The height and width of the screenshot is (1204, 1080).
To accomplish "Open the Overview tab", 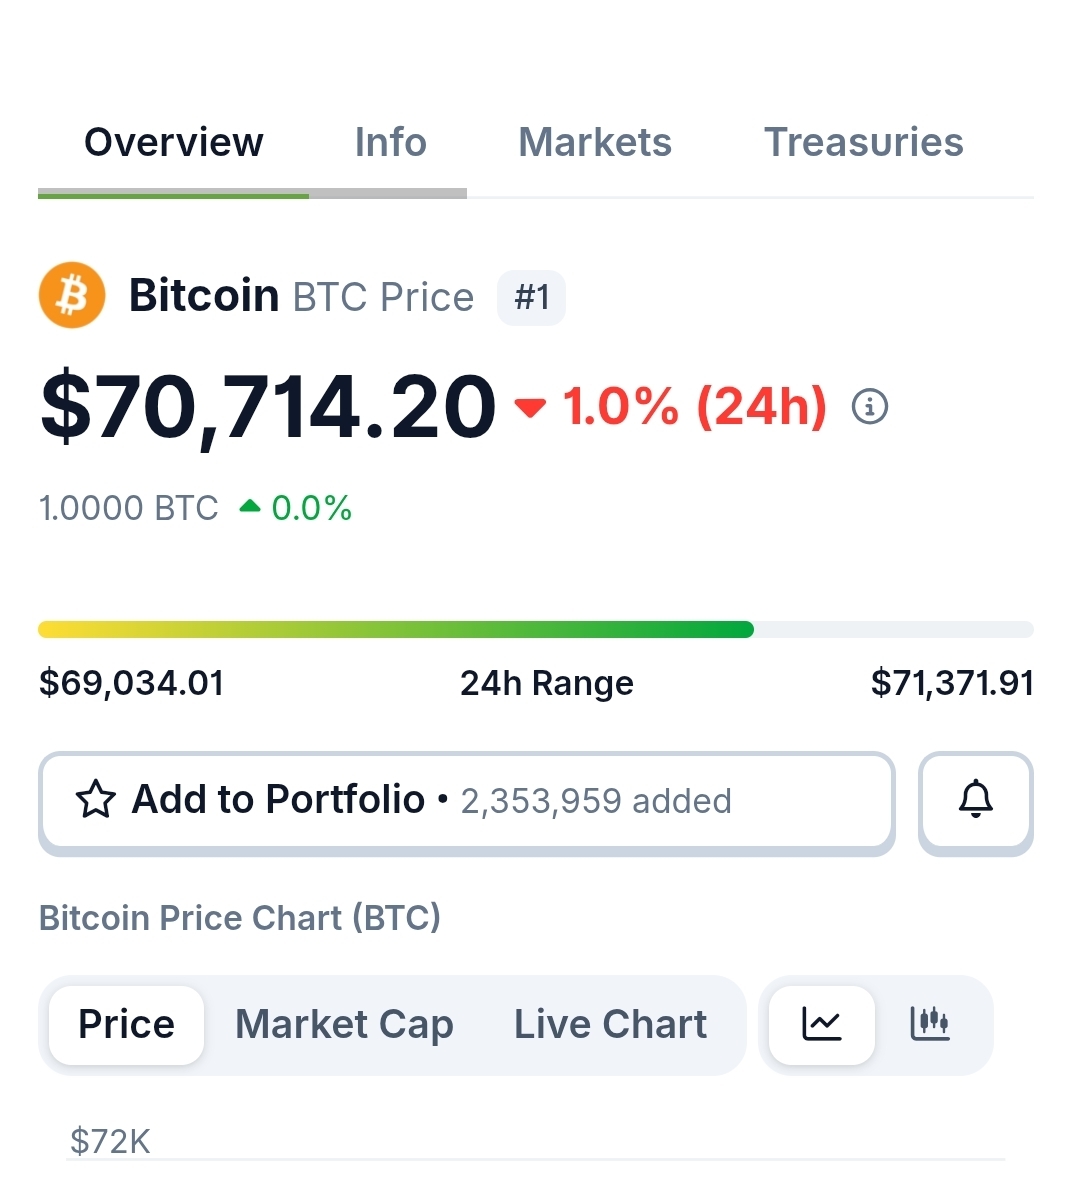I will tap(174, 143).
